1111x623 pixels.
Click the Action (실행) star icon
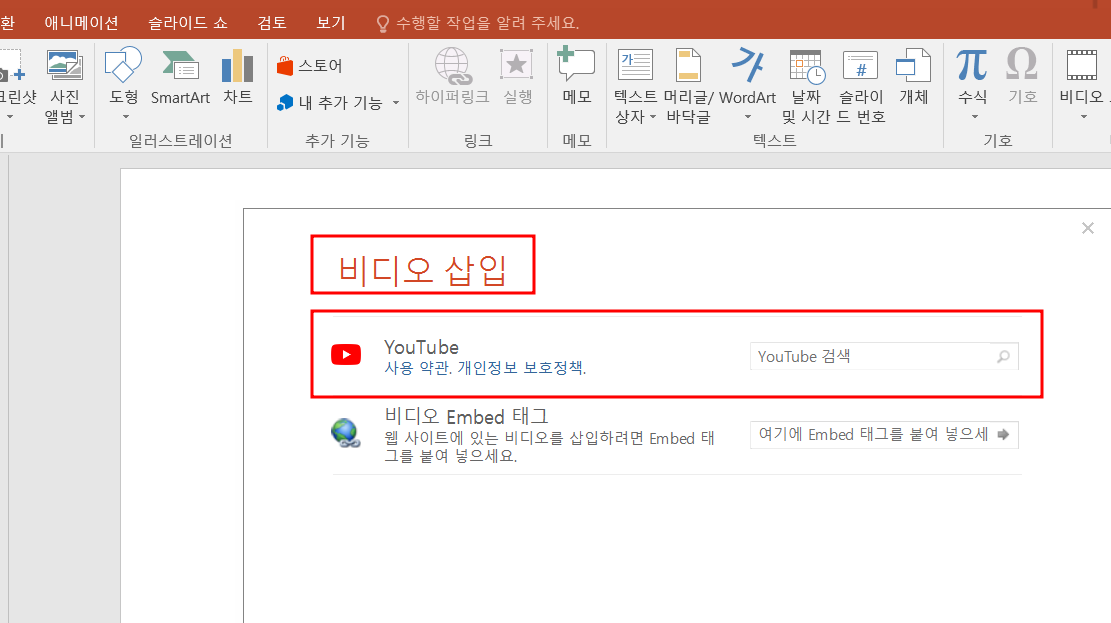click(x=517, y=65)
